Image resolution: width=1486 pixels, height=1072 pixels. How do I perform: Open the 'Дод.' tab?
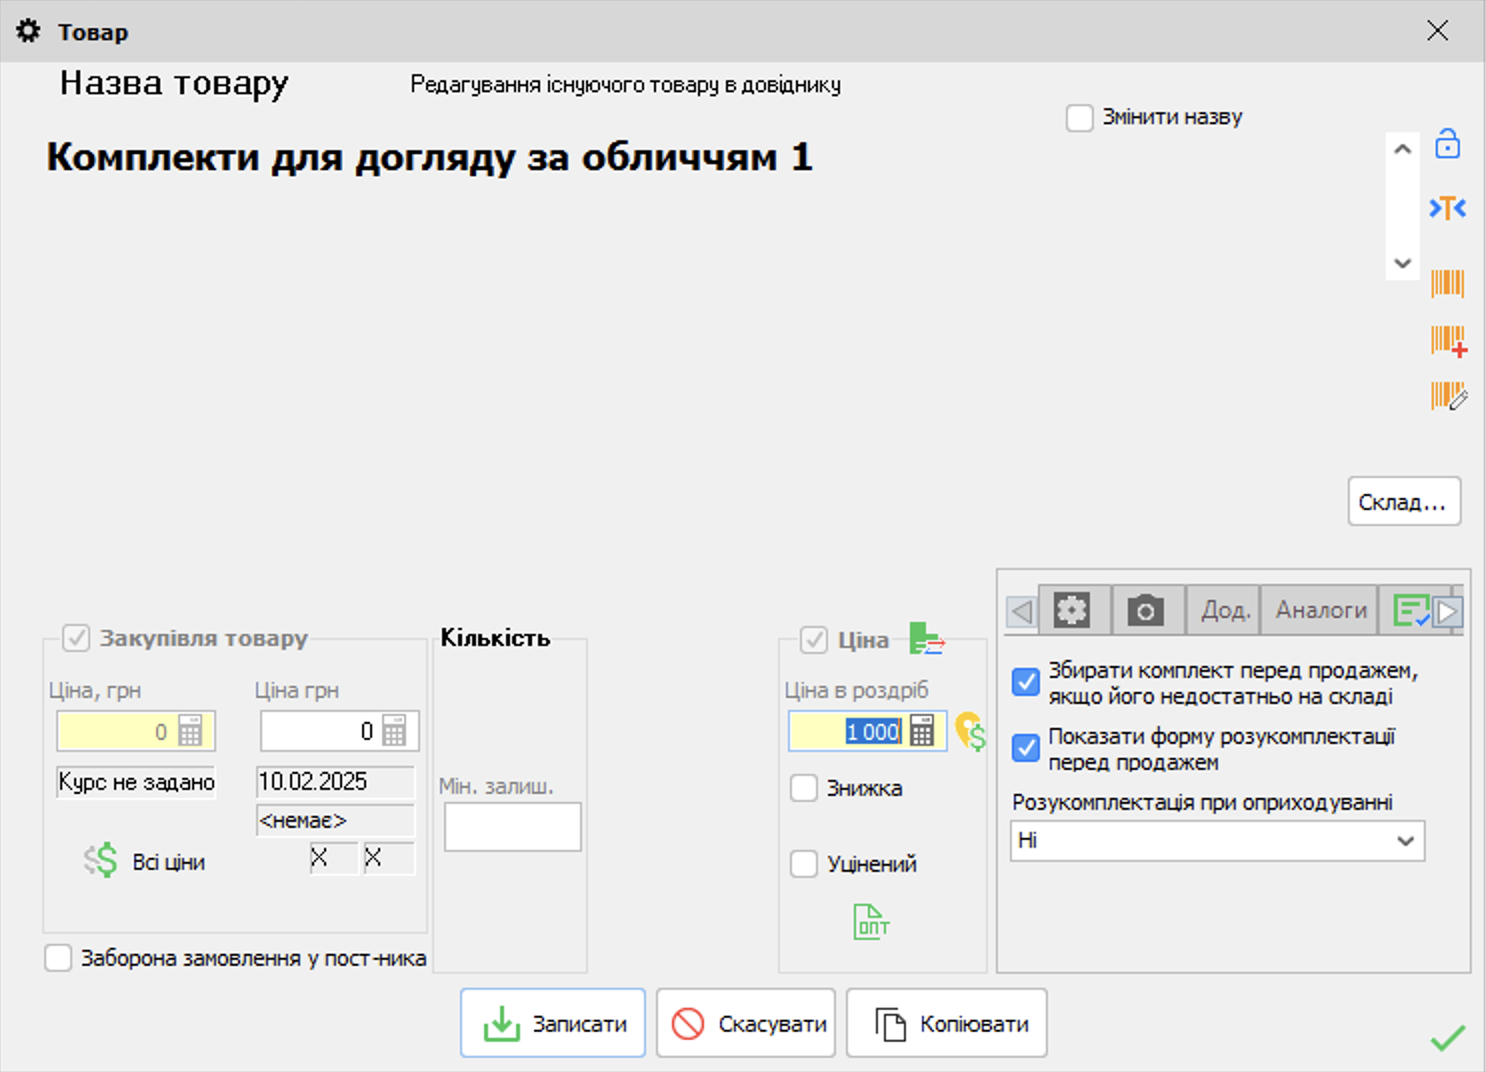[x=1225, y=610]
